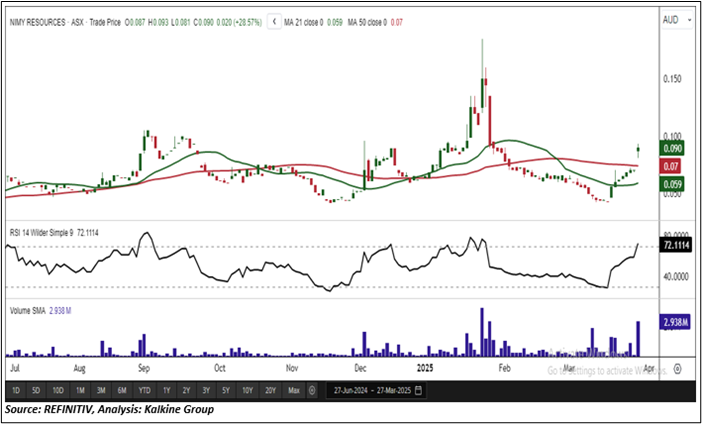Viewport: 702px width, 424px height.
Task: Select the 3Y time range button
Action: pyautogui.click(x=206, y=390)
